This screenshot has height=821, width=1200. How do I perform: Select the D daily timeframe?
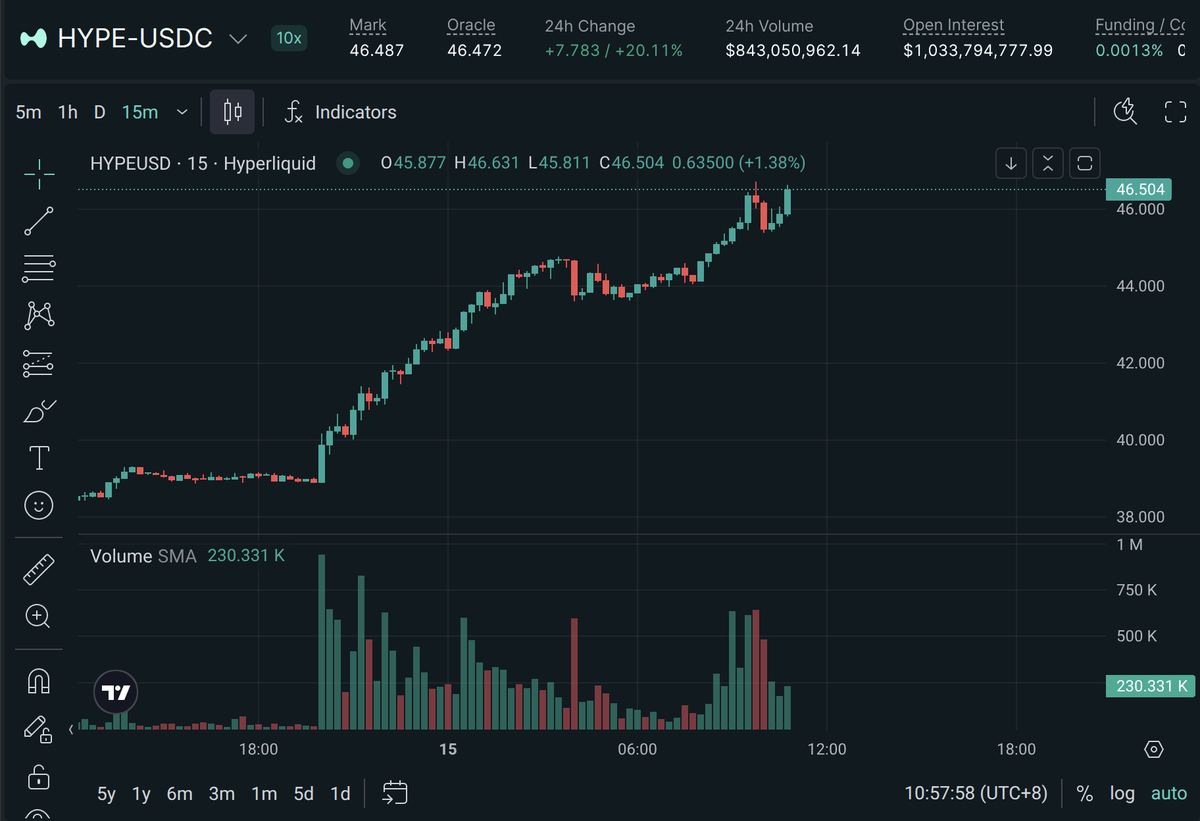point(100,112)
